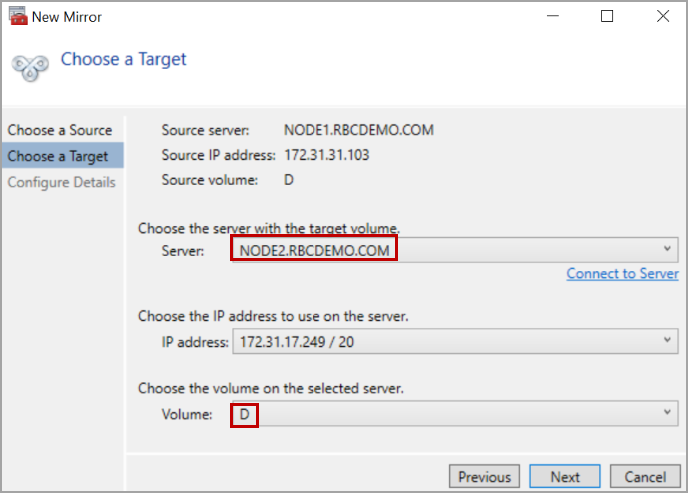Click the Previous button
Viewport: 688px width, 493px height.
pyautogui.click(x=485, y=477)
